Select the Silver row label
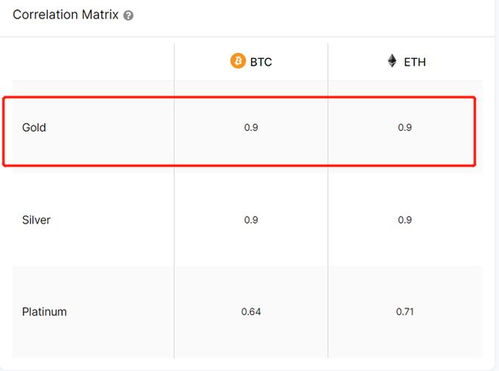 coord(36,220)
